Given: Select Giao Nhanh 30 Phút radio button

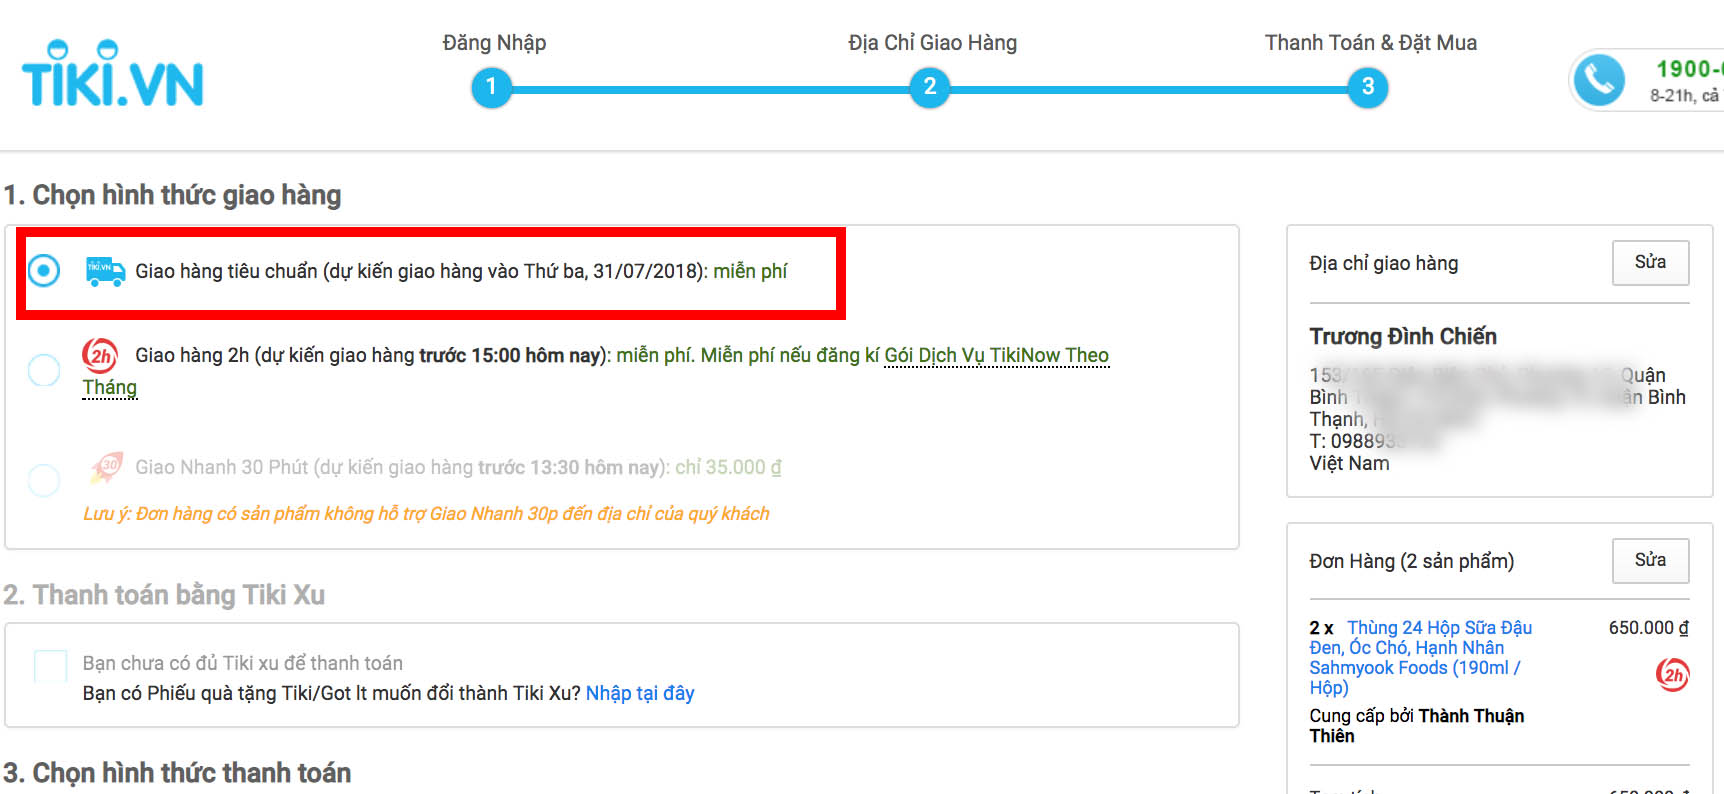Looking at the screenshot, I should [43, 480].
